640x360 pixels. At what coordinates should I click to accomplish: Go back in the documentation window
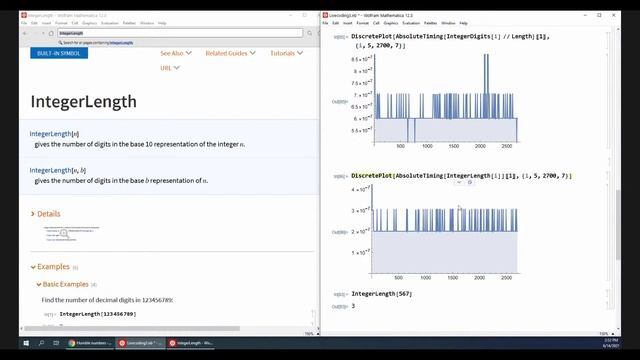pyautogui.click(x=25, y=33)
